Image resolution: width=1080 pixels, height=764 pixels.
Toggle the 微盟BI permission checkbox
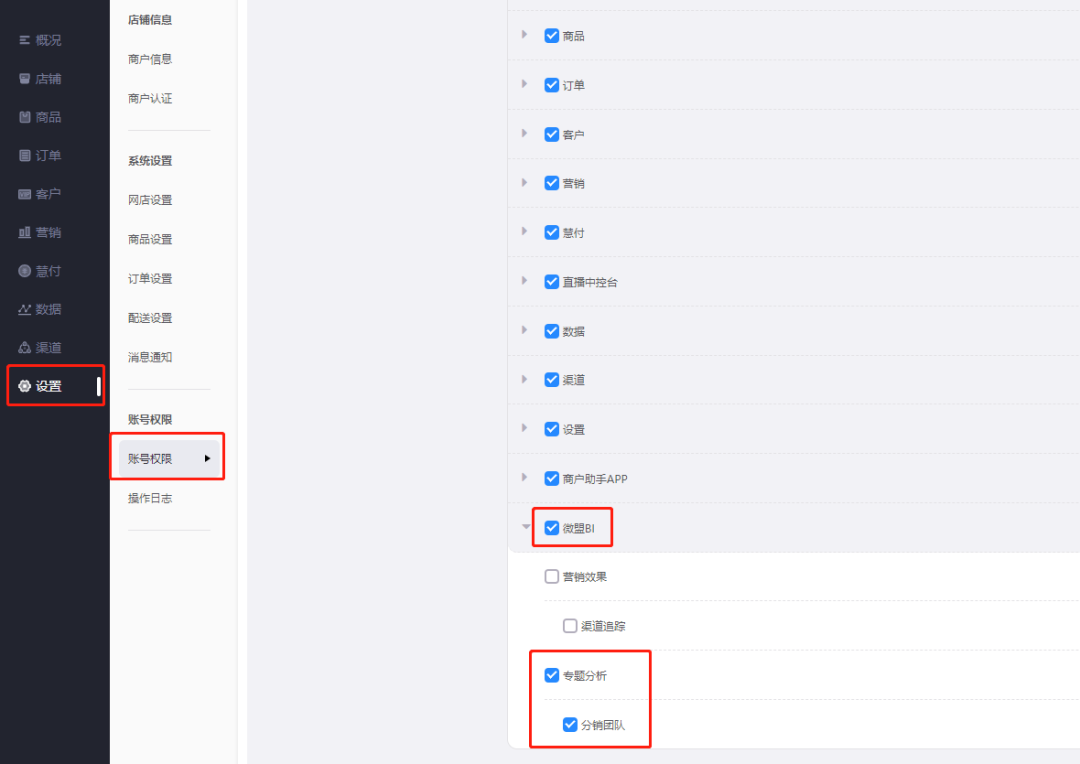(x=552, y=528)
